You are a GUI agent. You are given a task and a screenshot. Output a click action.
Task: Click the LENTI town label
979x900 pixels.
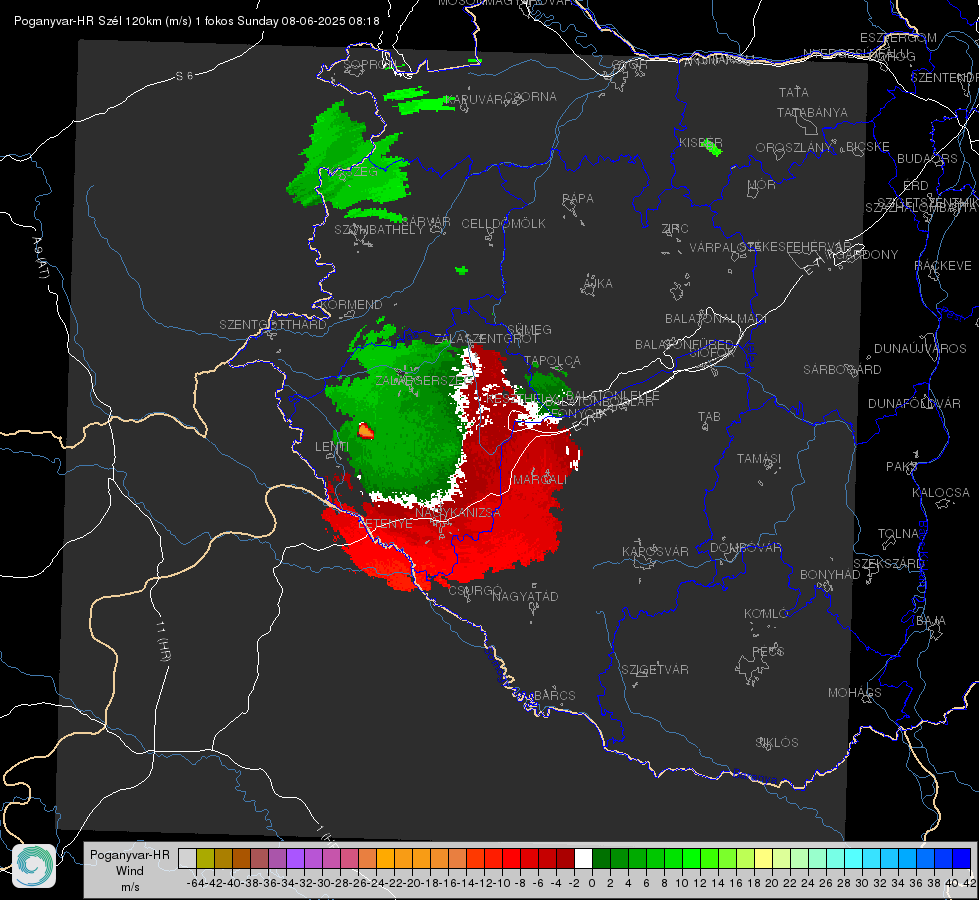point(332,447)
